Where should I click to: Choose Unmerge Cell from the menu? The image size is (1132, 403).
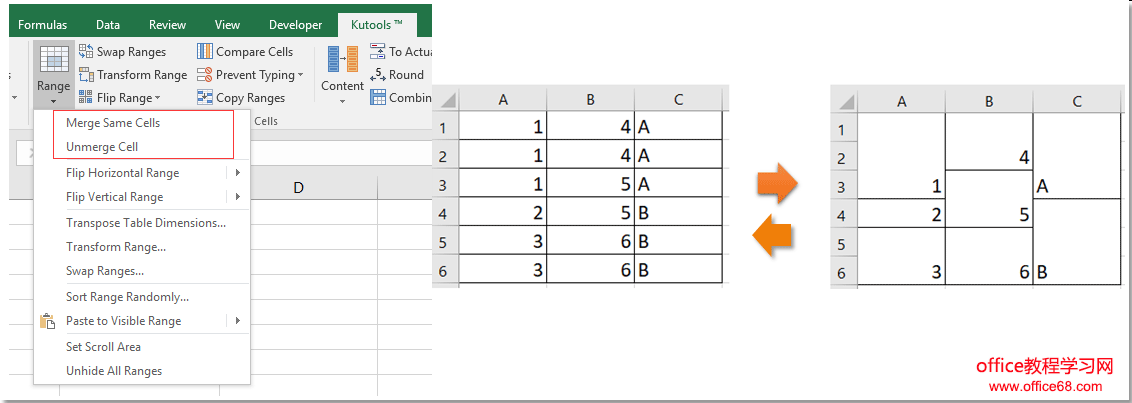102,147
